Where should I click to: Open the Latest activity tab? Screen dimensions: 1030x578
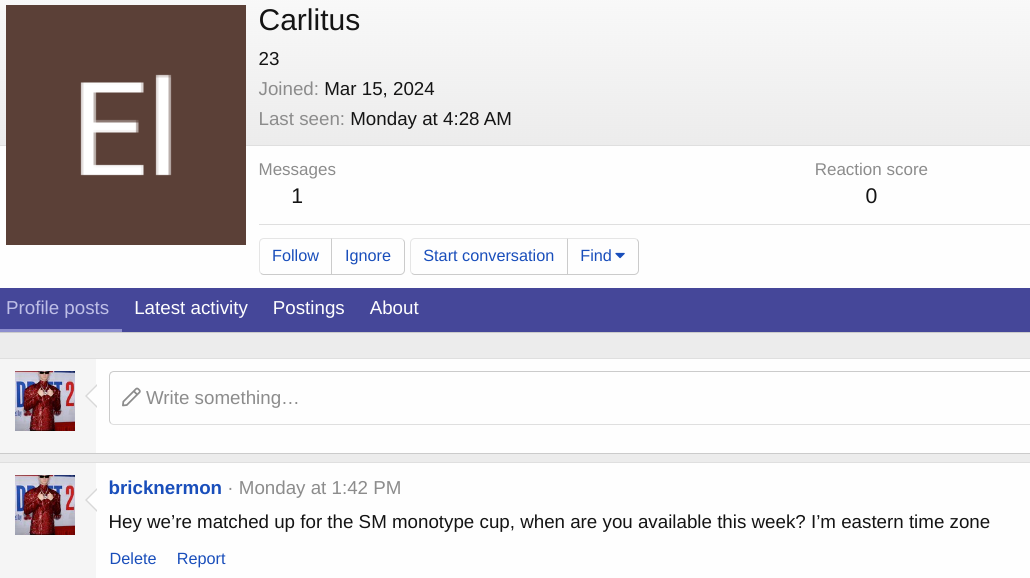191,308
